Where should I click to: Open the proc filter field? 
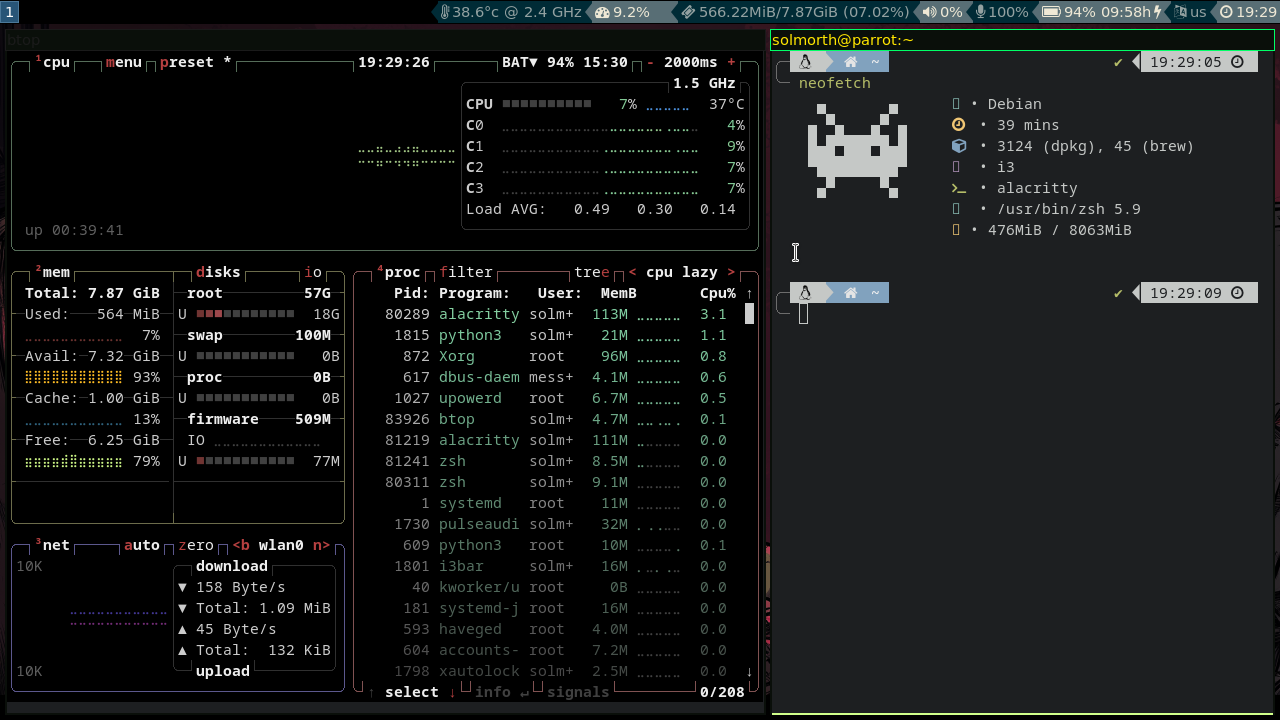tap(465, 272)
